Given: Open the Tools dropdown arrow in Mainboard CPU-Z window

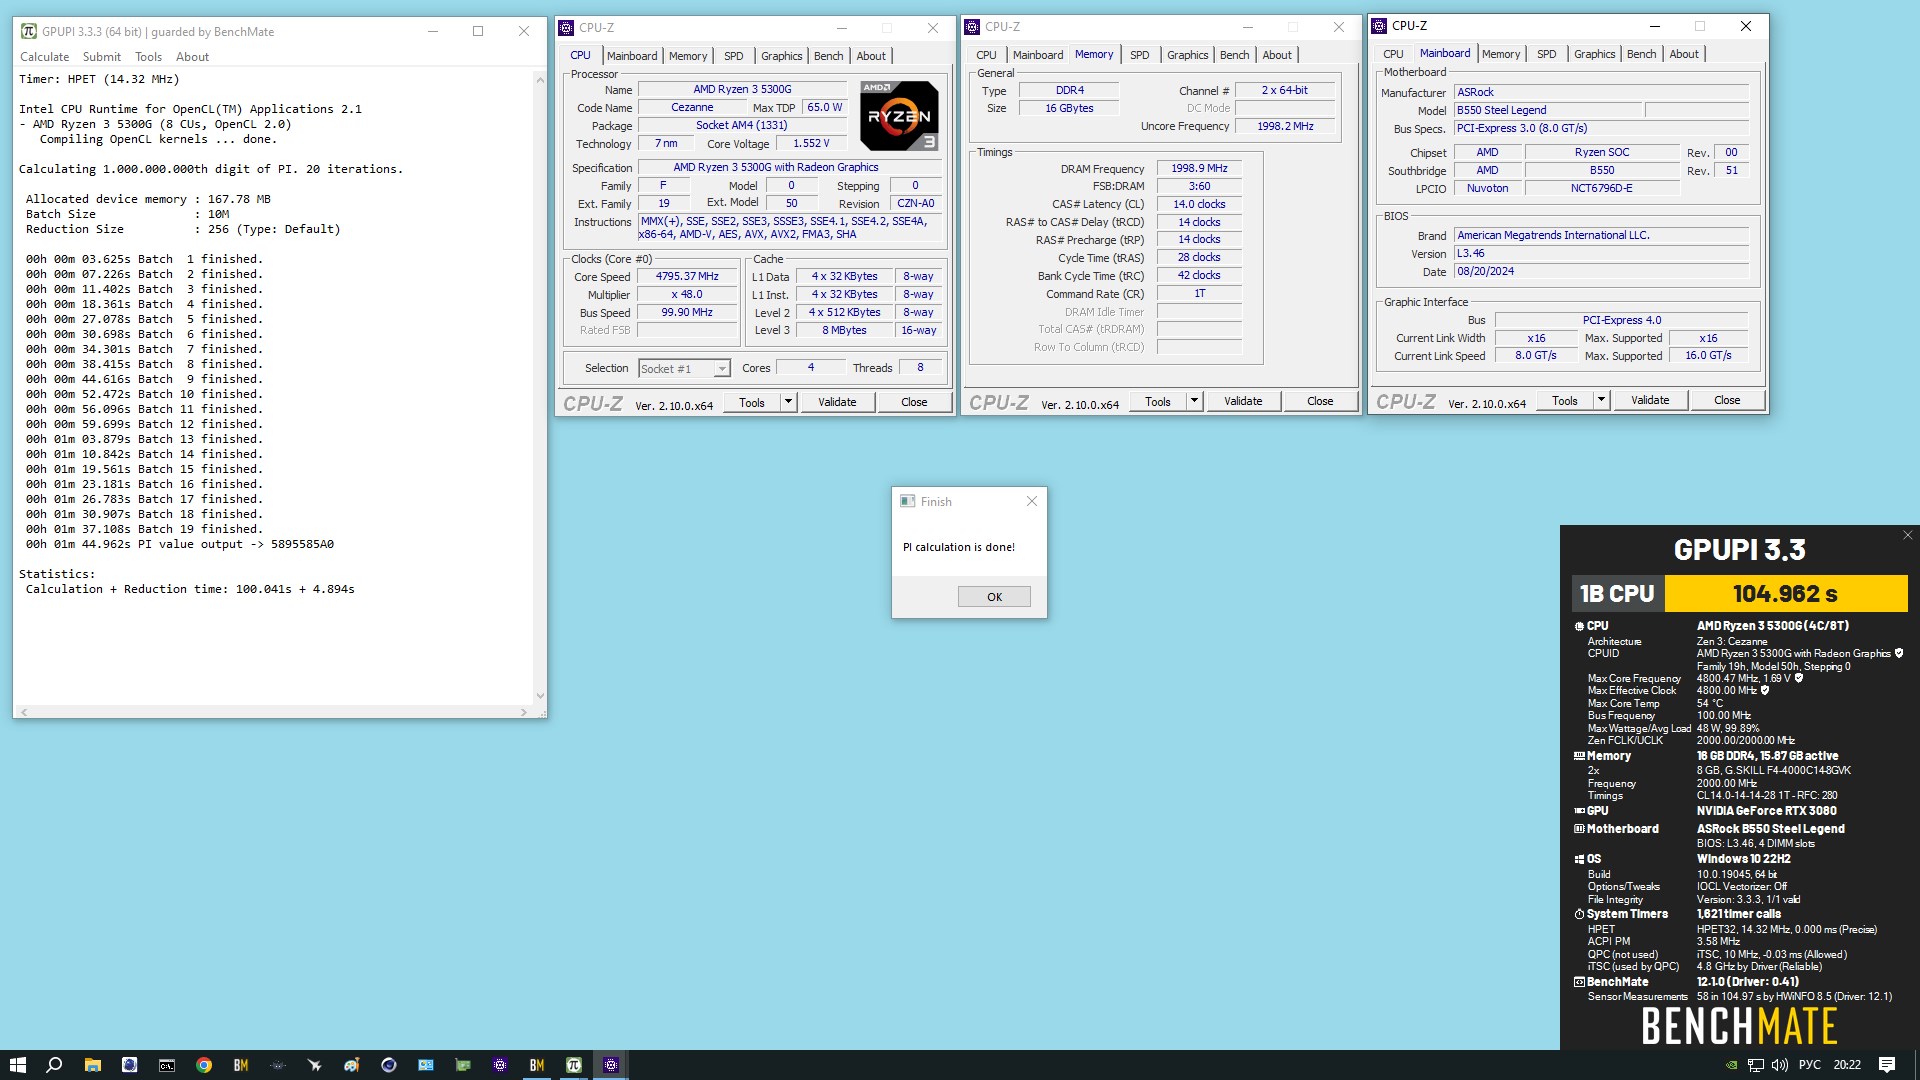Looking at the screenshot, I should (1601, 400).
